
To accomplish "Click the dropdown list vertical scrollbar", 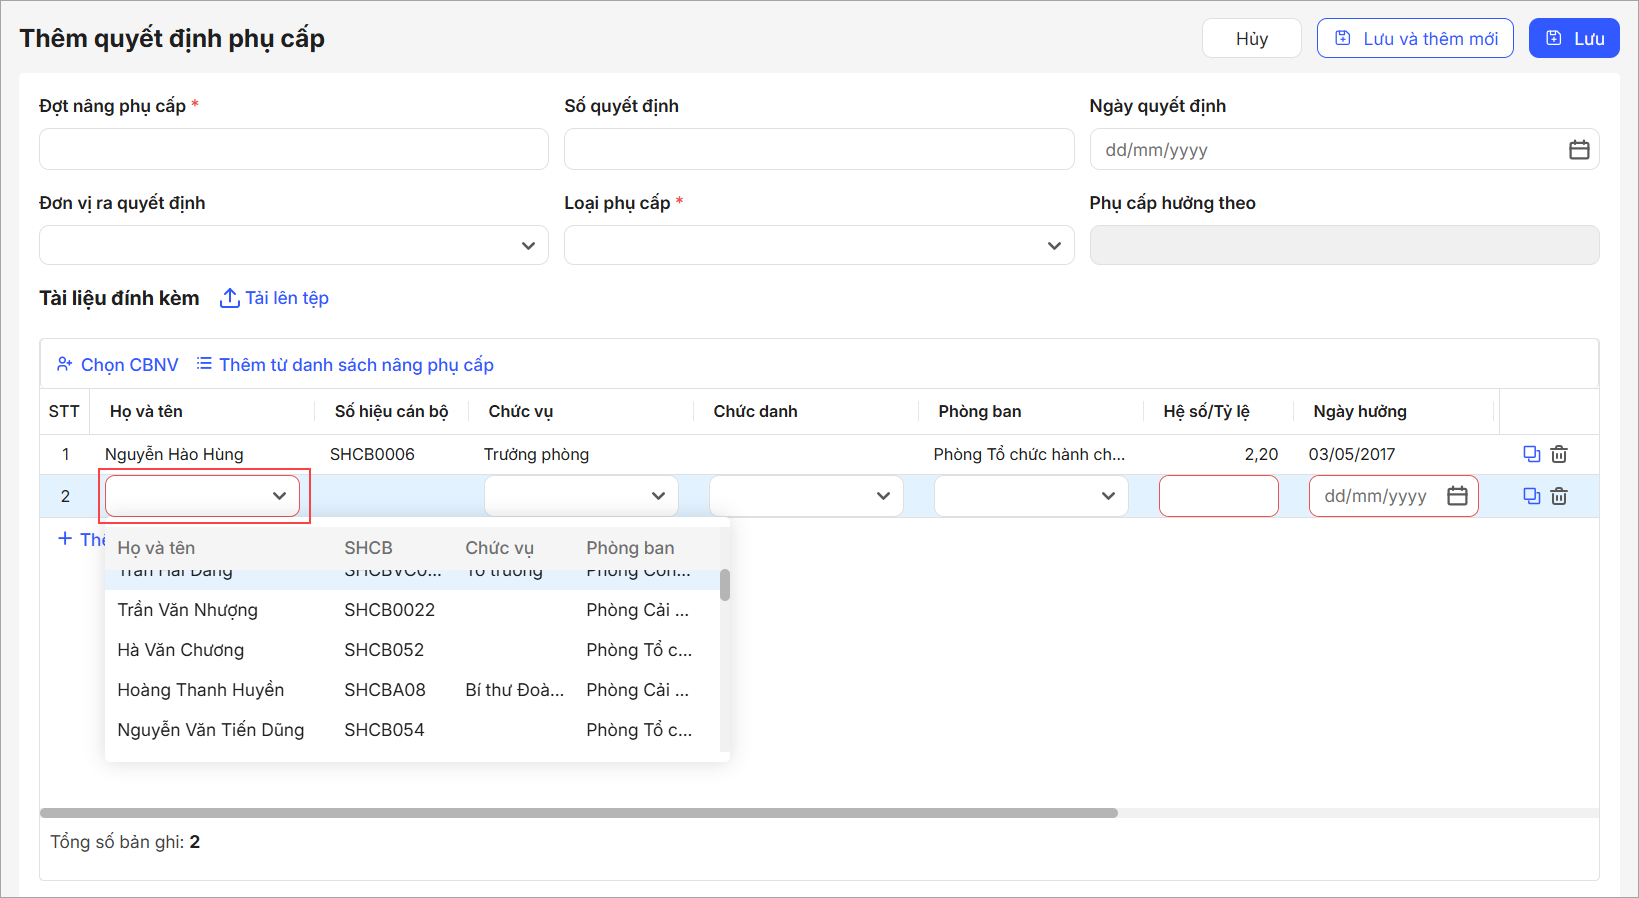I will (x=725, y=585).
